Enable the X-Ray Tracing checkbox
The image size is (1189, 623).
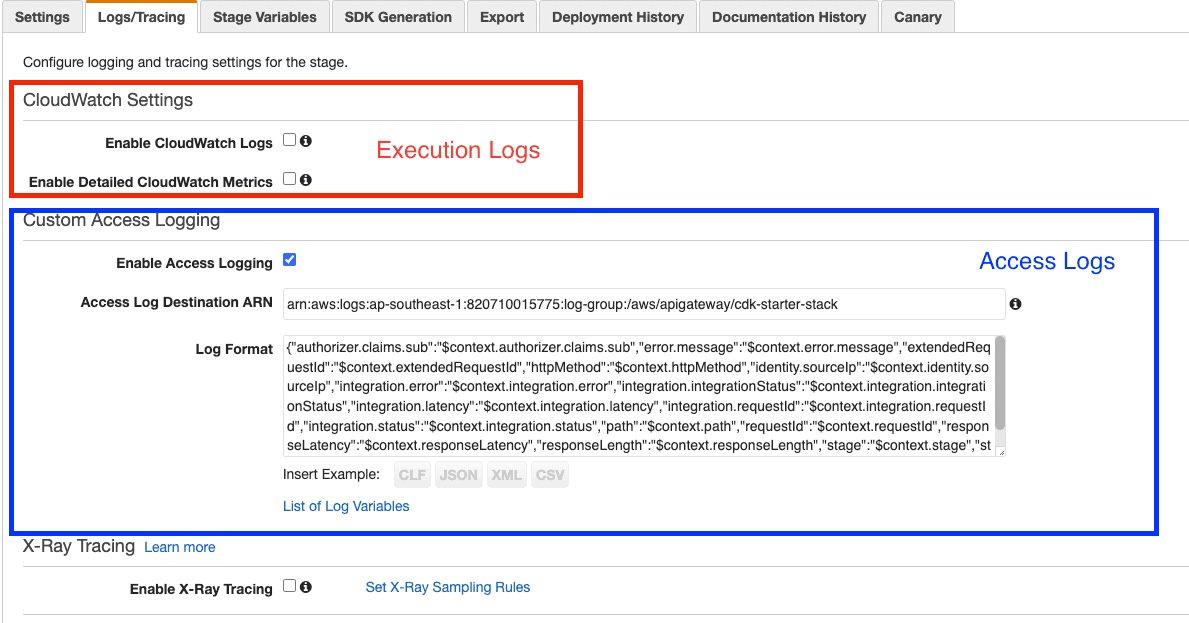tap(287, 585)
